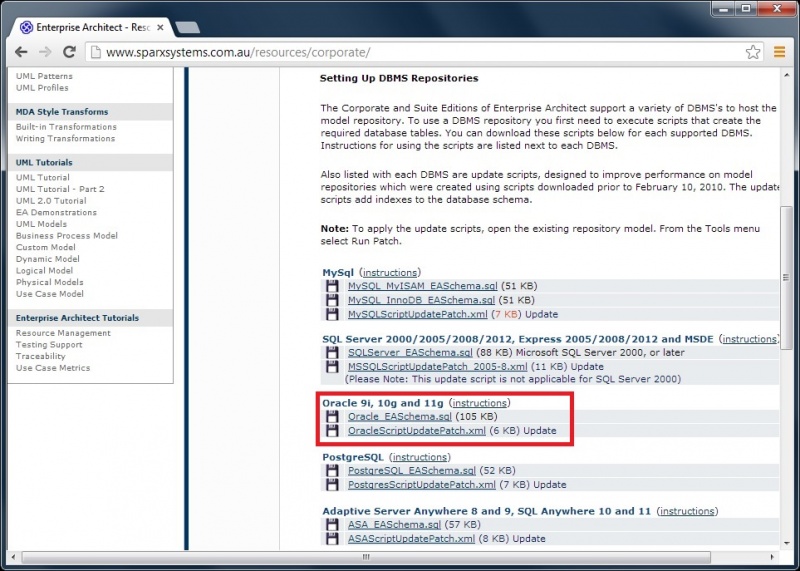This screenshot has width=800, height=571.
Task: Open UML Models sidebar link
Action: tap(41, 224)
